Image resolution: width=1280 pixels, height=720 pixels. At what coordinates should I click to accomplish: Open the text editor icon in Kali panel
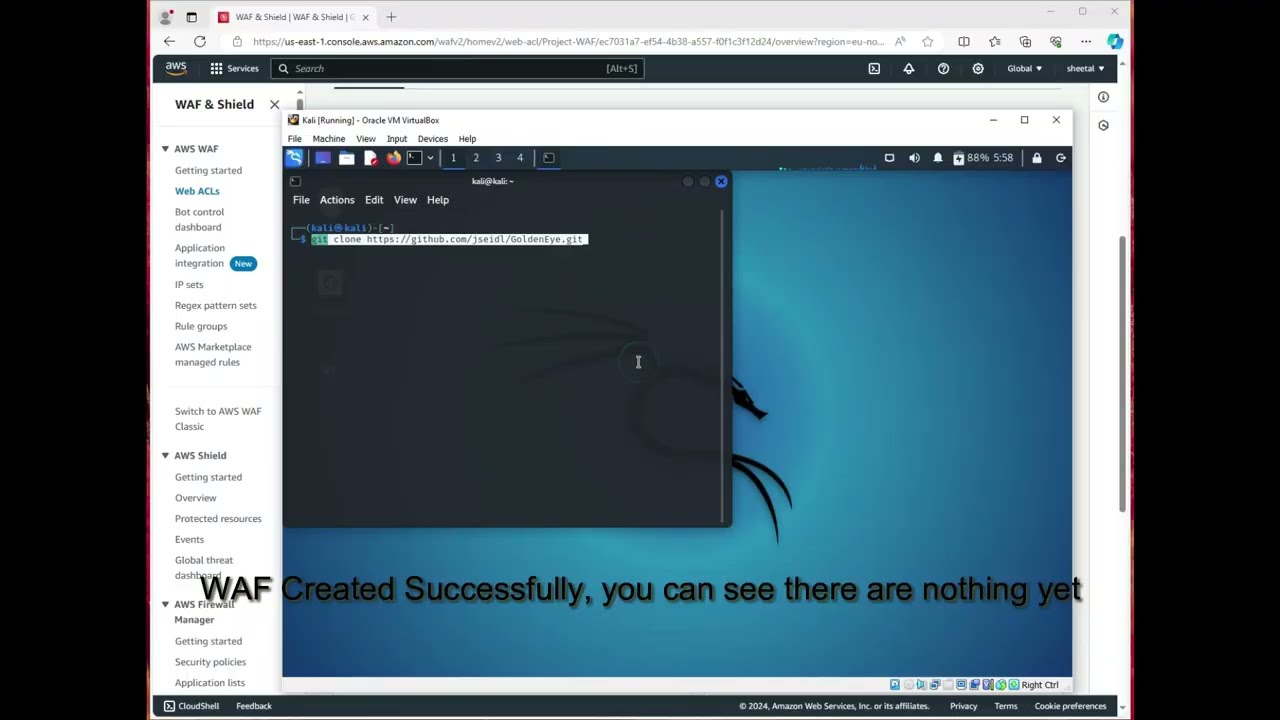(370, 158)
